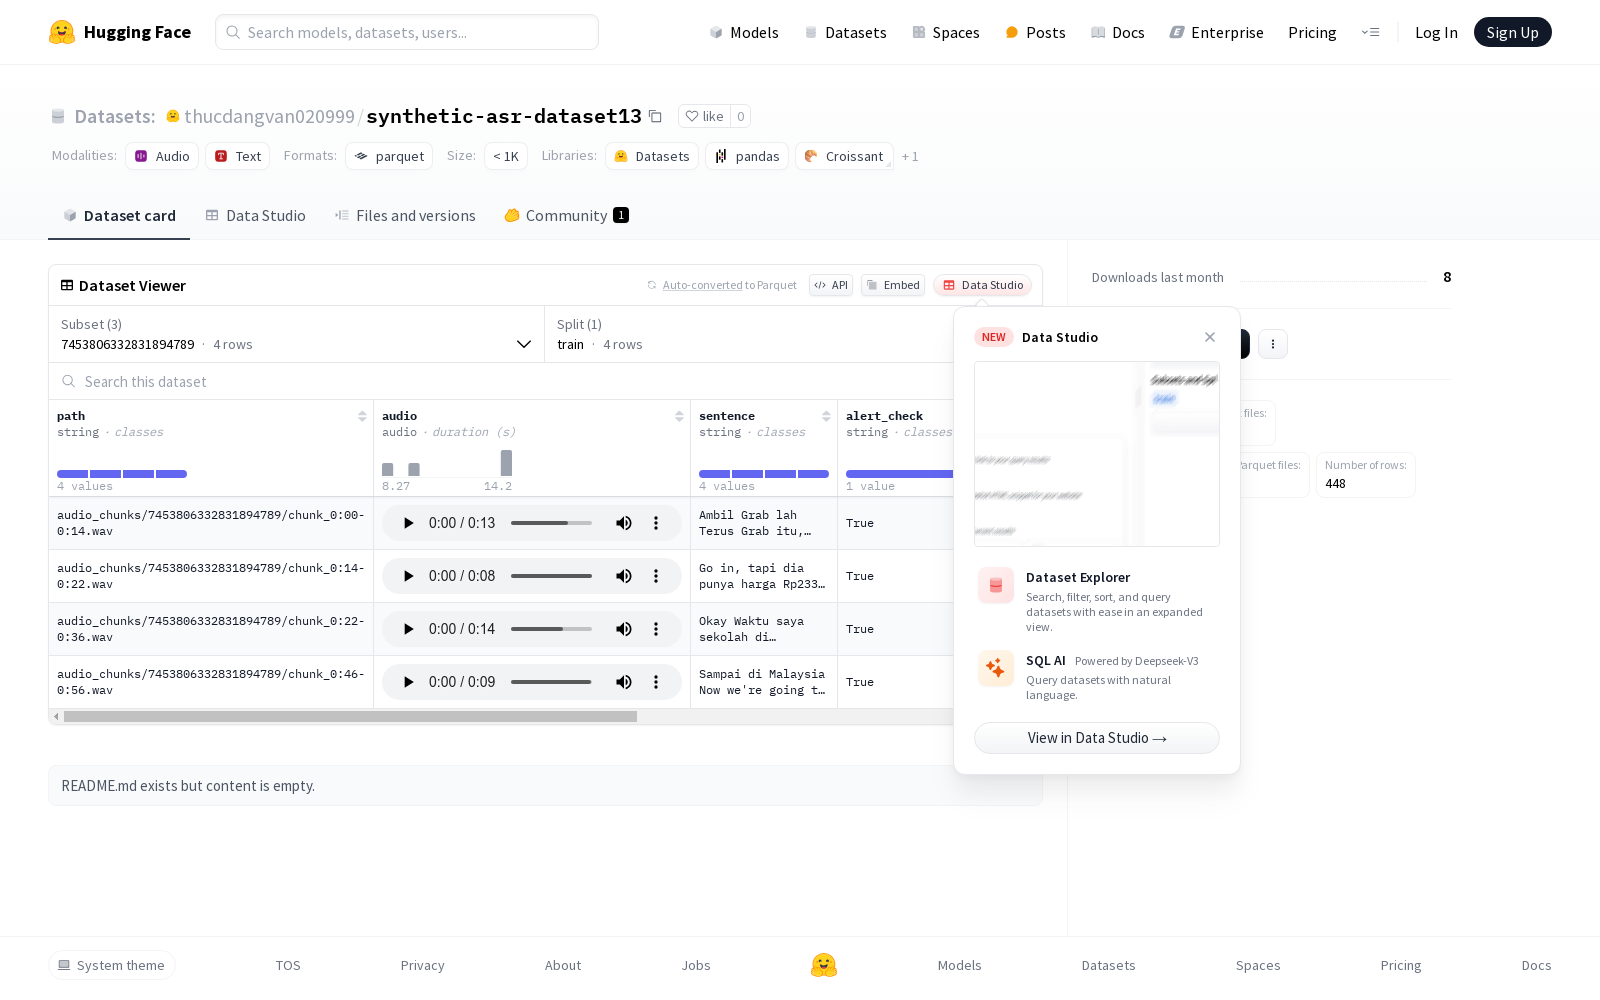The image size is (1600, 1000).
Task: Seek in the 0:09 audio progress bar
Action: [551, 682]
